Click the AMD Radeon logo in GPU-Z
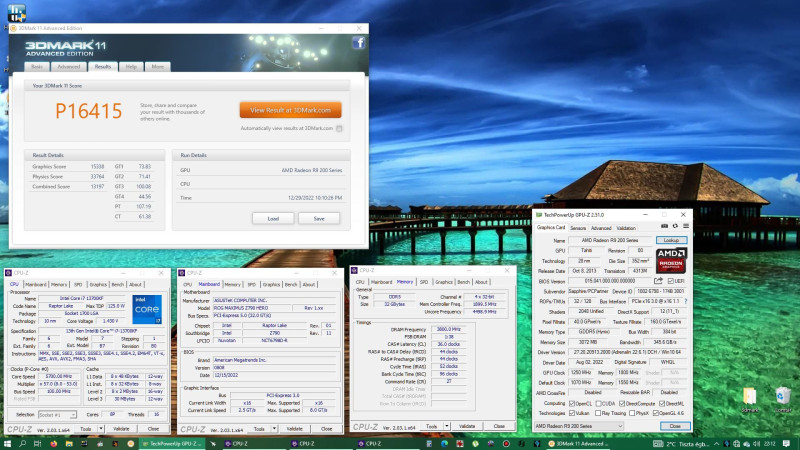The image size is (800, 450). (x=671, y=260)
